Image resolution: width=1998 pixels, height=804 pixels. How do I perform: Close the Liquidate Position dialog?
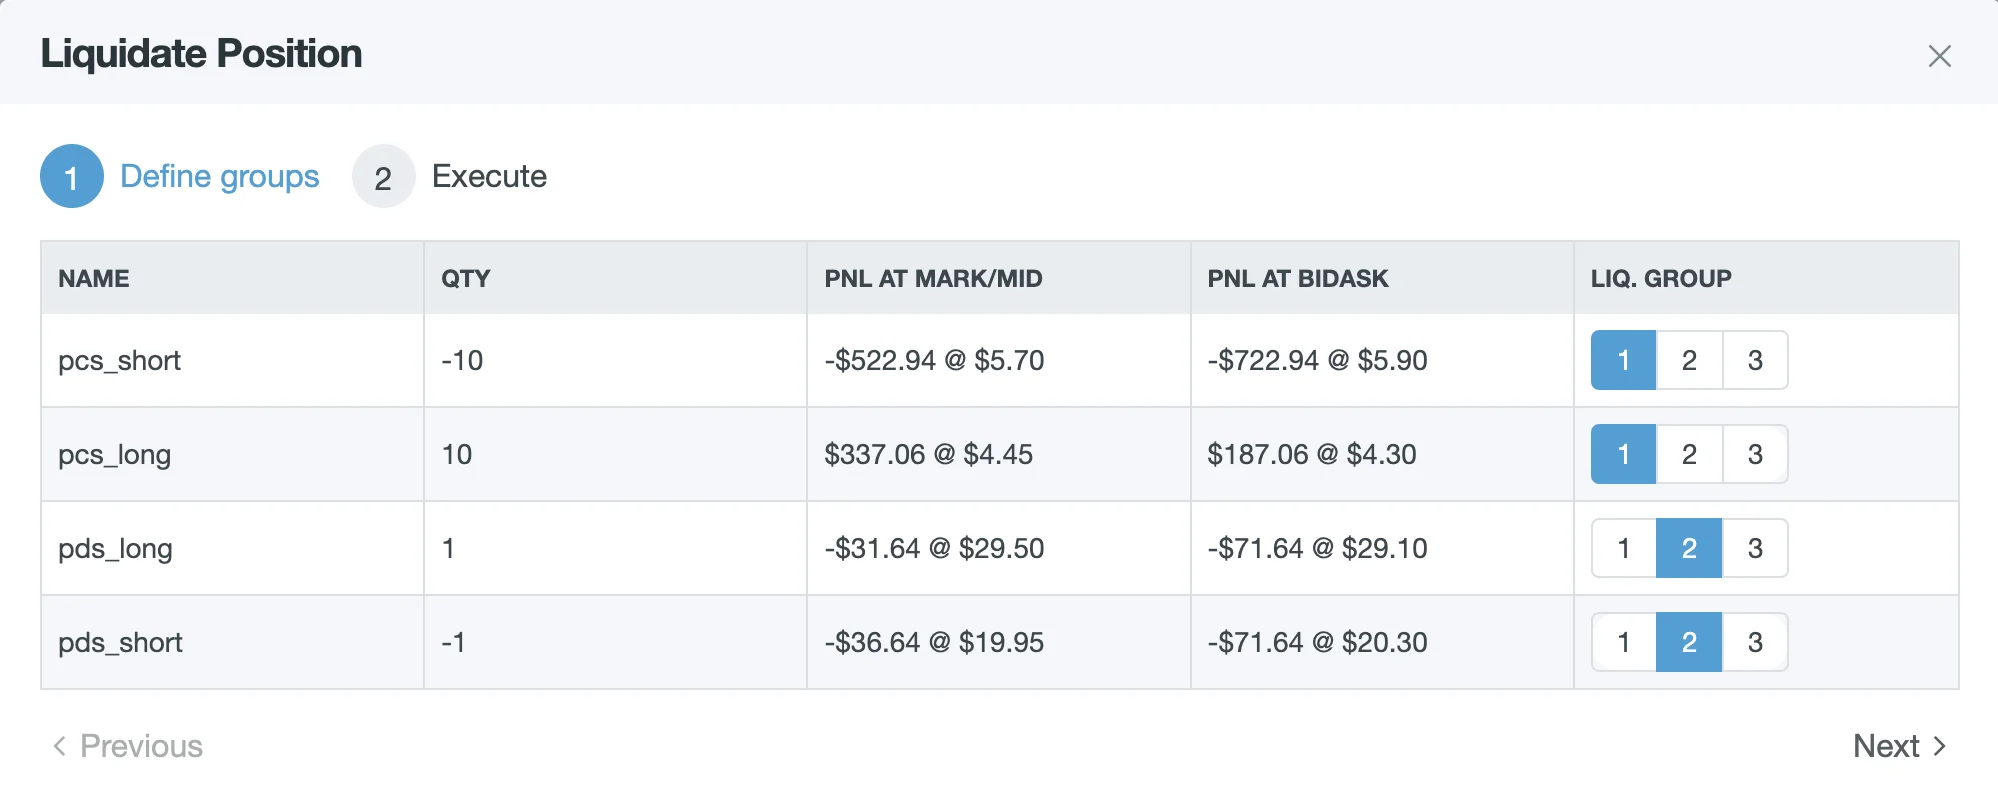1940,56
